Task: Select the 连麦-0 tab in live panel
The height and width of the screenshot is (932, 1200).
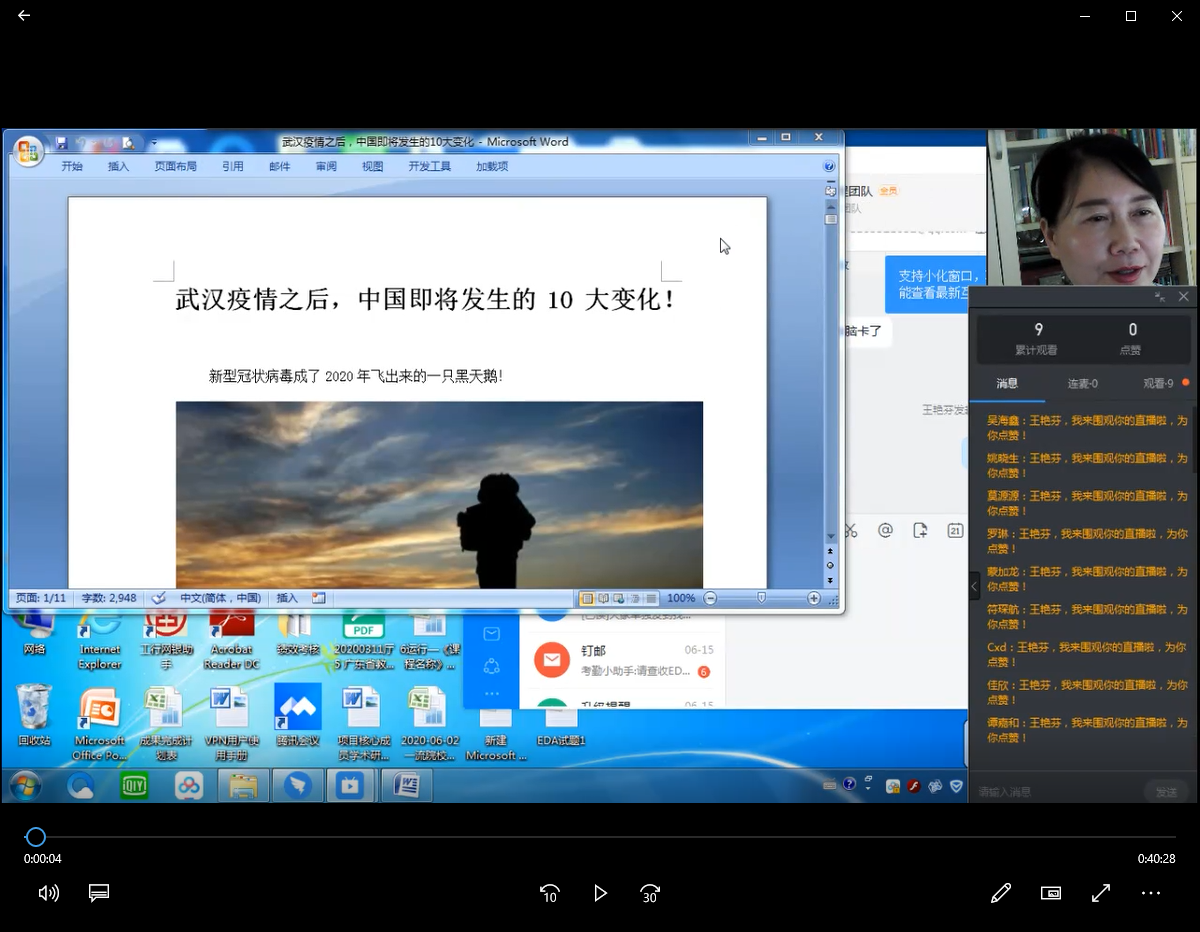Action: coord(1082,383)
